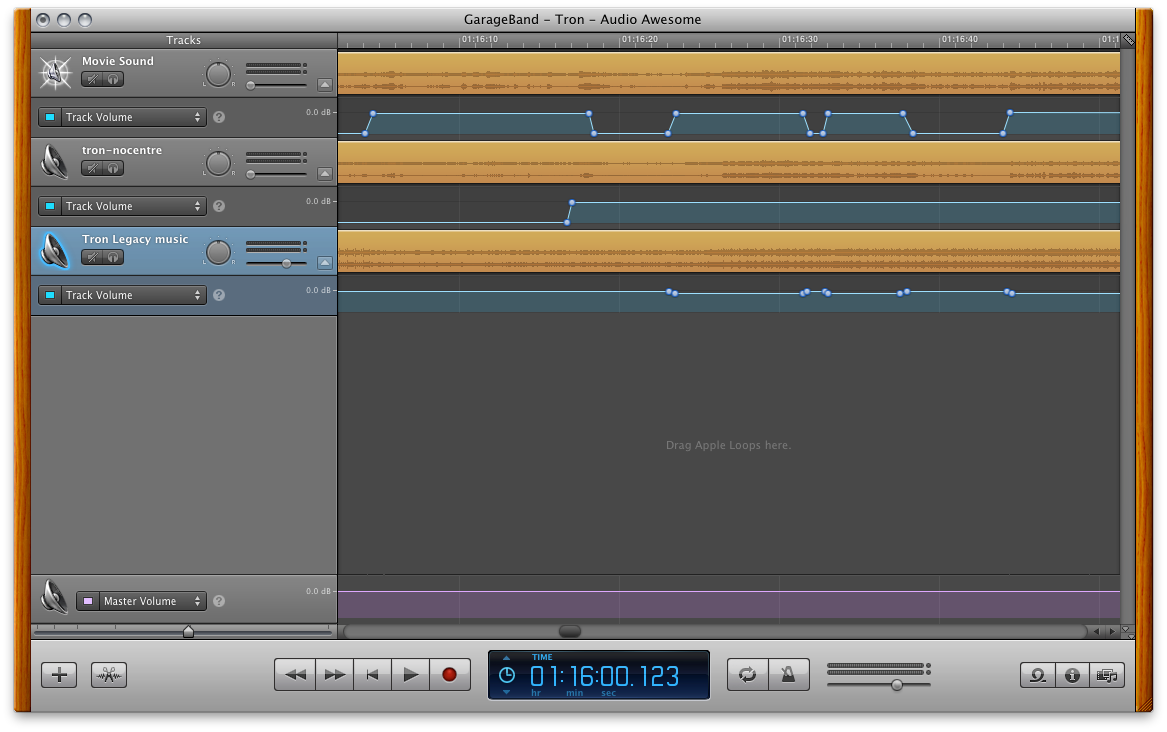Open Movie Sound Track Volume dropdown

[x=132, y=117]
